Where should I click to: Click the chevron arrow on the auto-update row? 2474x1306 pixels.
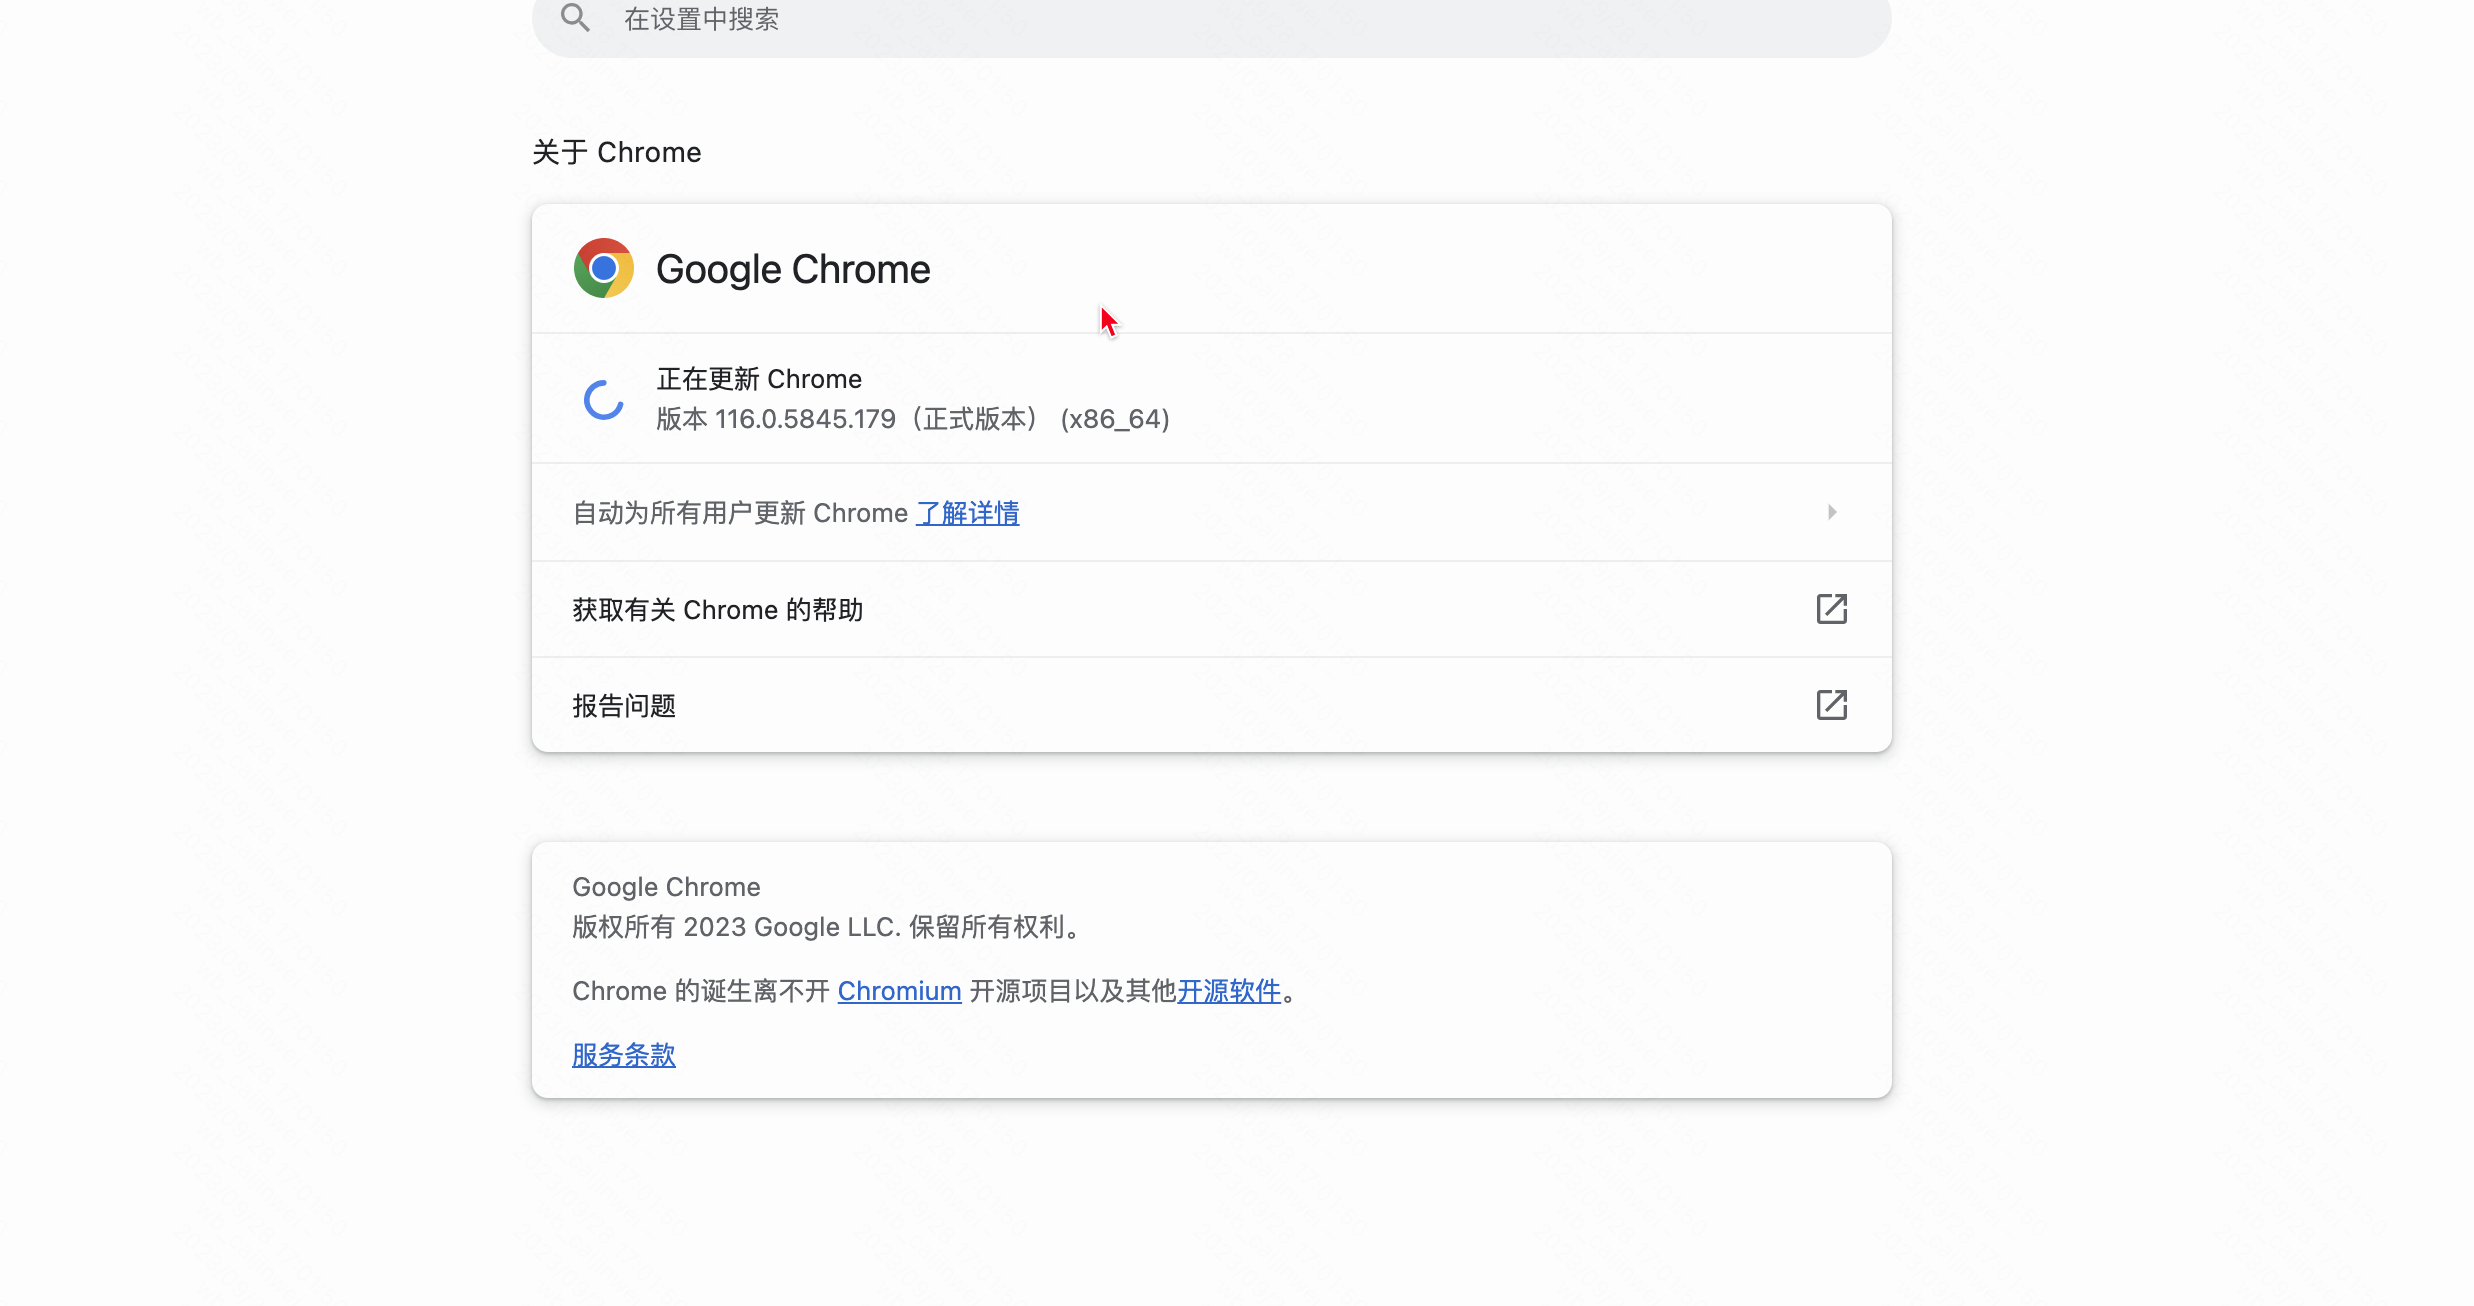[x=1831, y=512]
